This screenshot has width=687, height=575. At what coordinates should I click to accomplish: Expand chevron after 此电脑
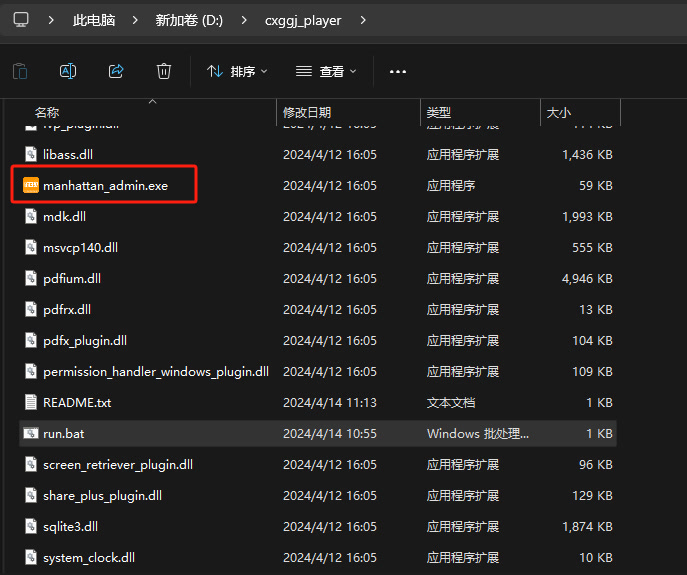[x=135, y=20]
